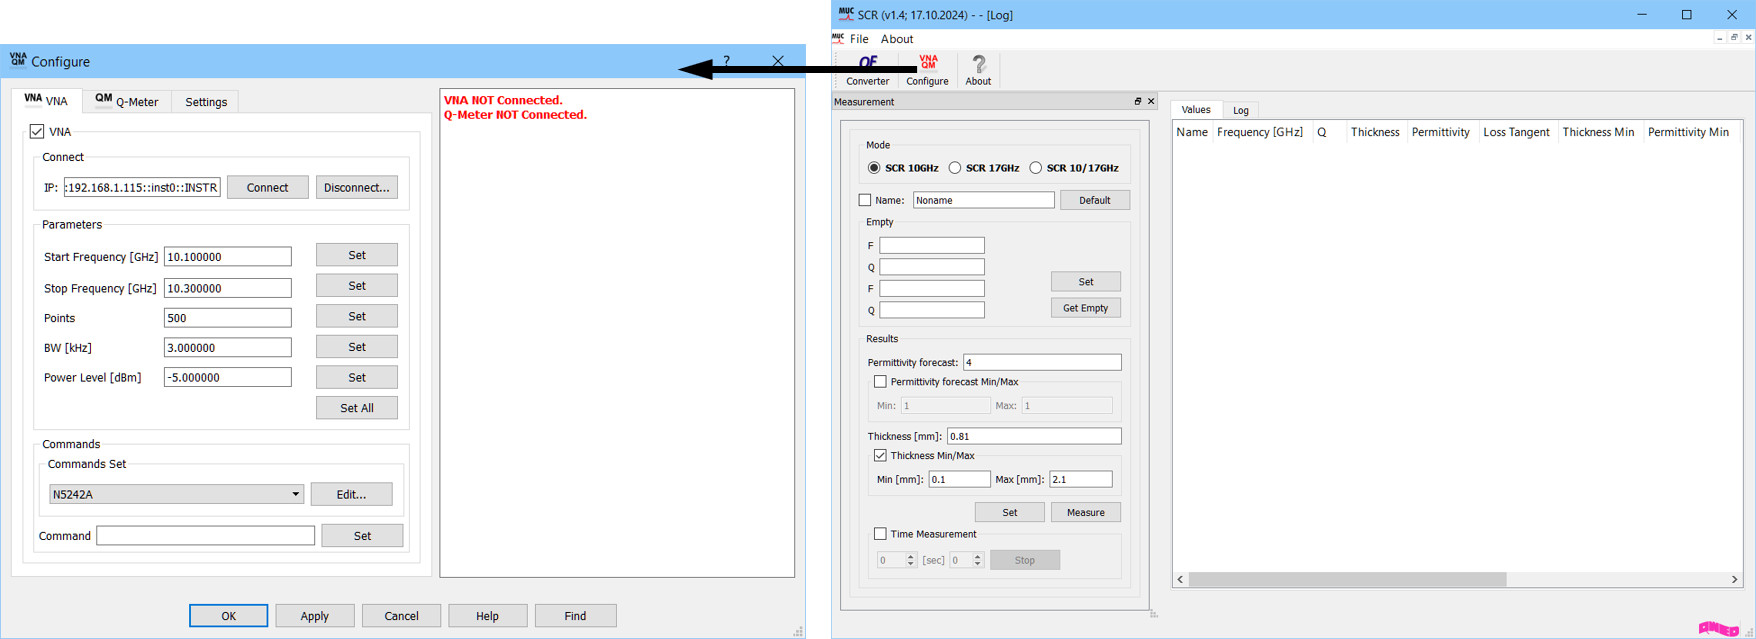Click the Configure dialog help question mark
This screenshot has width=1756, height=639.
click(727, 61)
